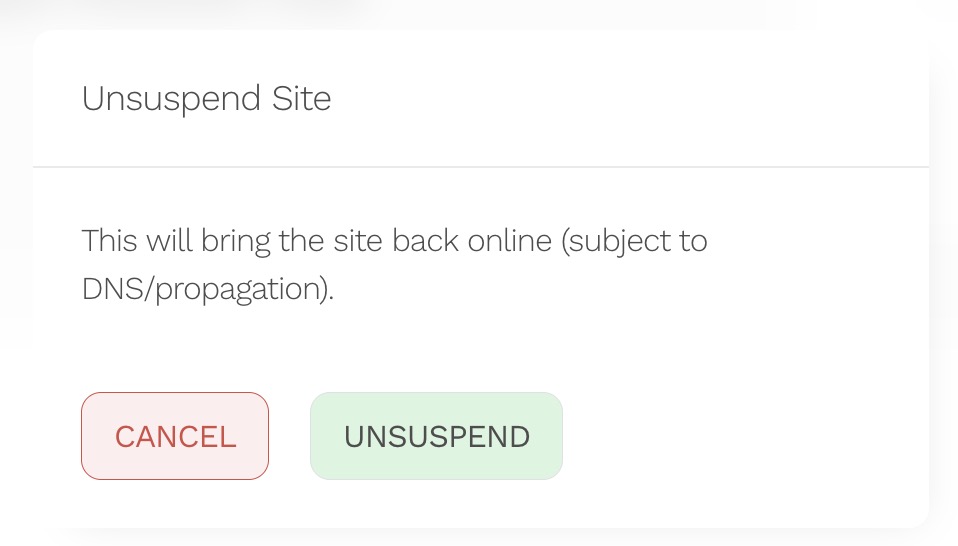Choose CANCEL to keep the site suspended

pos(175,436)
